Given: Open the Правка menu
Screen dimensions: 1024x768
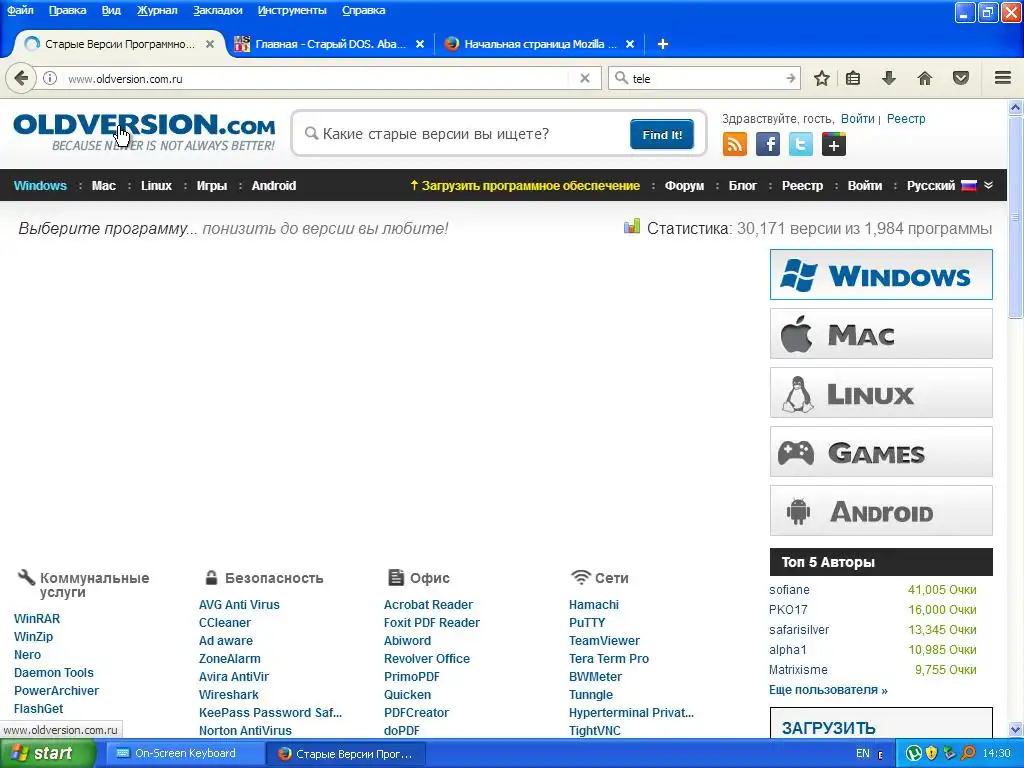Looking at the screenshot, I should pos(67,10).
